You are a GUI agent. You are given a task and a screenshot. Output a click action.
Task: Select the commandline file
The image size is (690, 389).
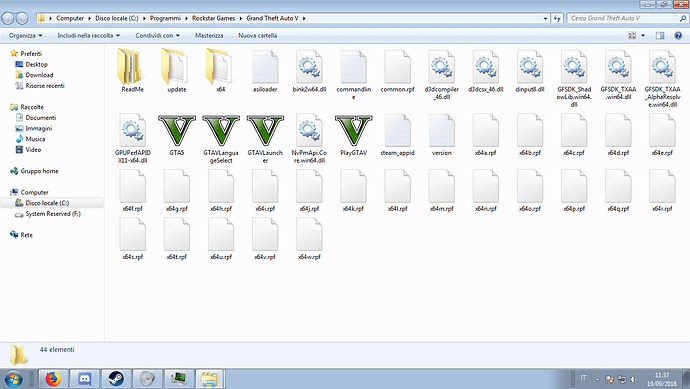click(x=353, y=74)
